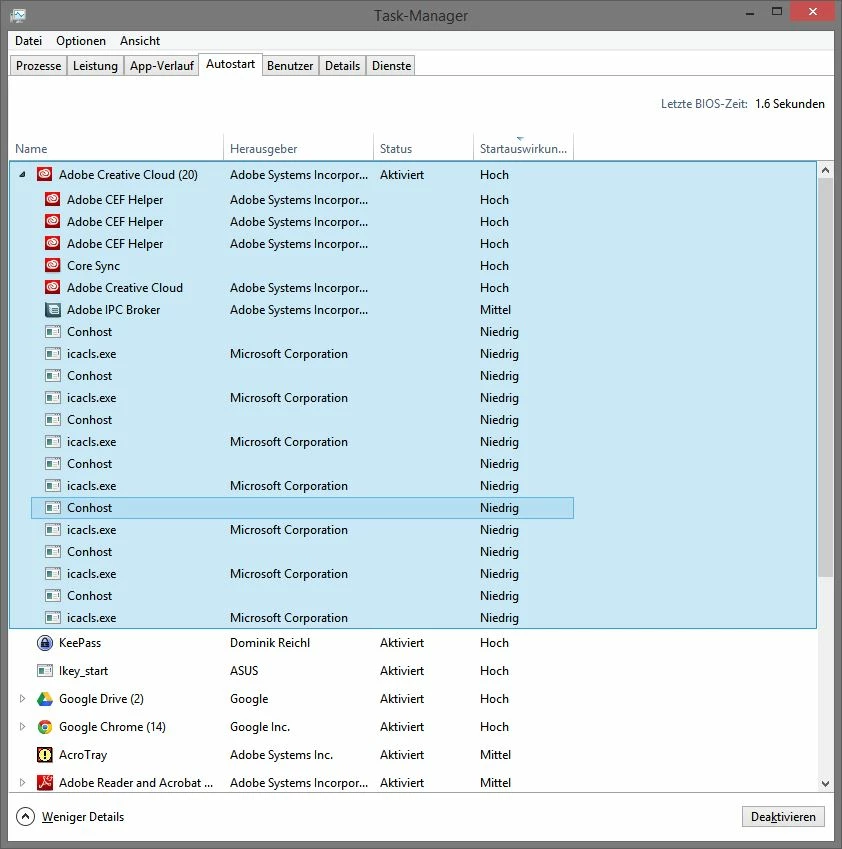This screenshot has height=849, width=842.
Task: Click the Core Sync icon
Action: (x=53, y=265)
